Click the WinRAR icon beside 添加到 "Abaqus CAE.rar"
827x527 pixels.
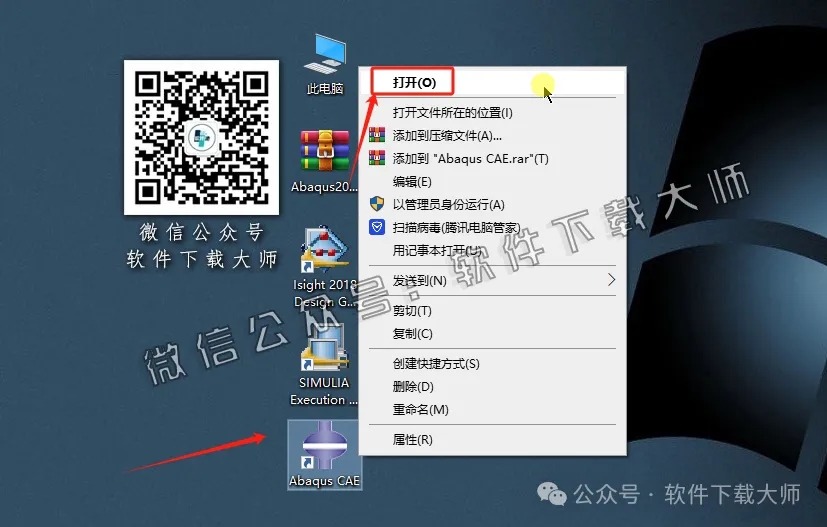coord(377,158)
